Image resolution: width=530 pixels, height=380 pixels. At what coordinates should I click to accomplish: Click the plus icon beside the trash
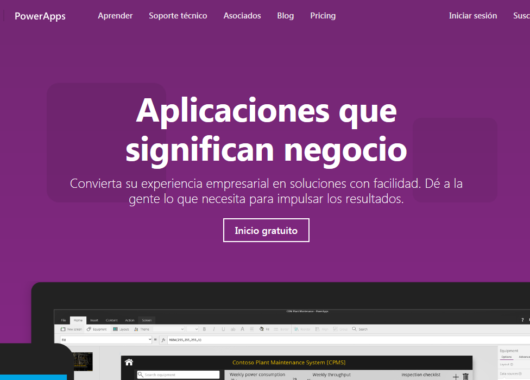point(456,377)
